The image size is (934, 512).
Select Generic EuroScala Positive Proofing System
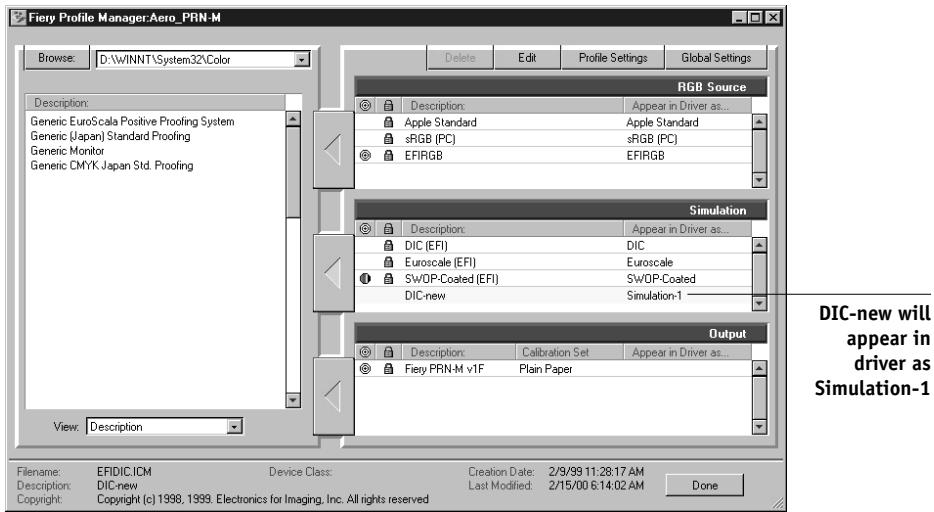132,121
